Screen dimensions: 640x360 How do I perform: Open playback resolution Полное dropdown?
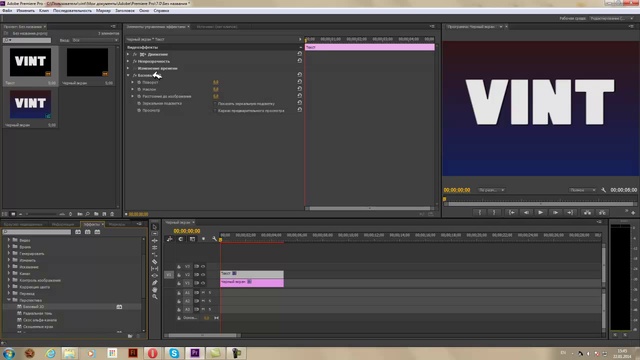582,190
